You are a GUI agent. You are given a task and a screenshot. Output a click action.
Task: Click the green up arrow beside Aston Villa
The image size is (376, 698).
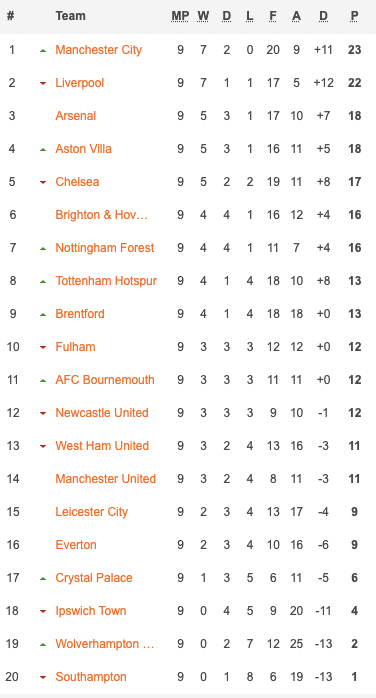(43, 150)
